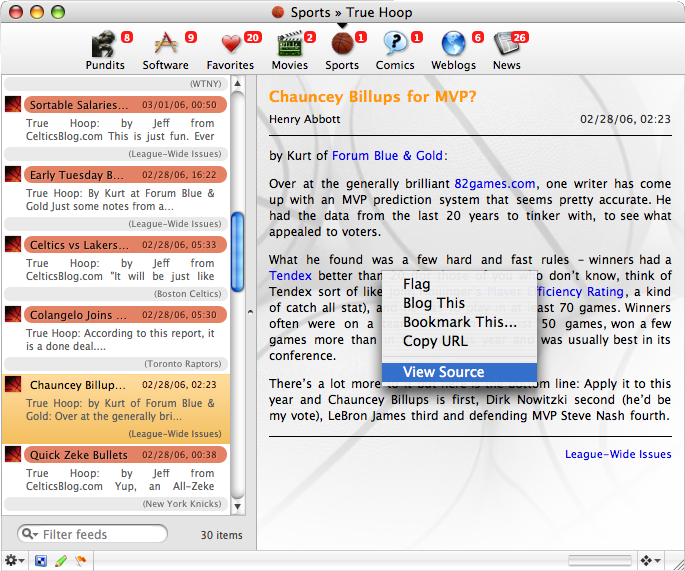Choose View Source menu entry

[x=459, y=372]
